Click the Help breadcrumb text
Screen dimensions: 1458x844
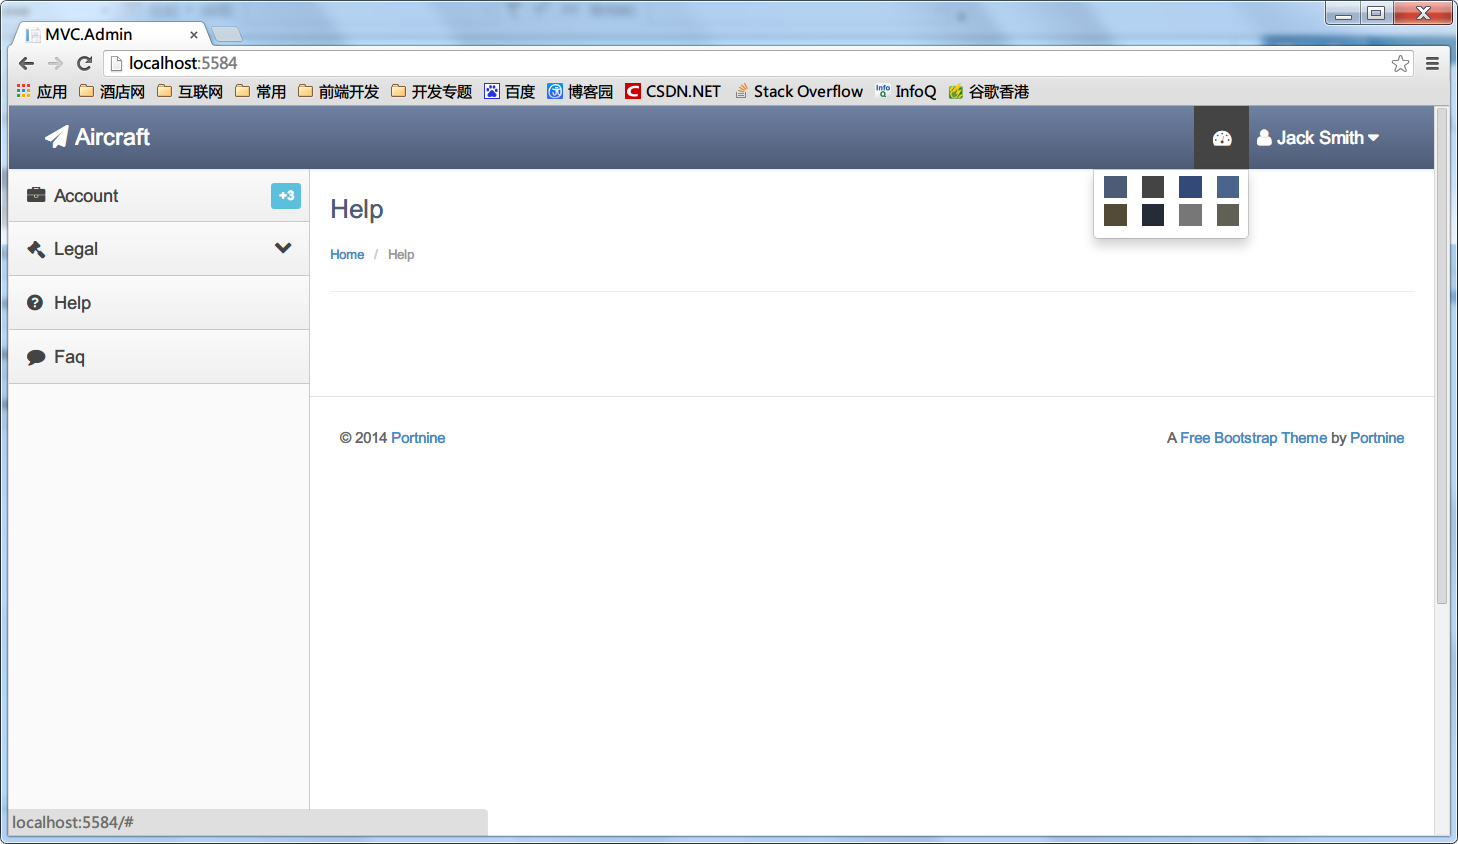[401, 255]
